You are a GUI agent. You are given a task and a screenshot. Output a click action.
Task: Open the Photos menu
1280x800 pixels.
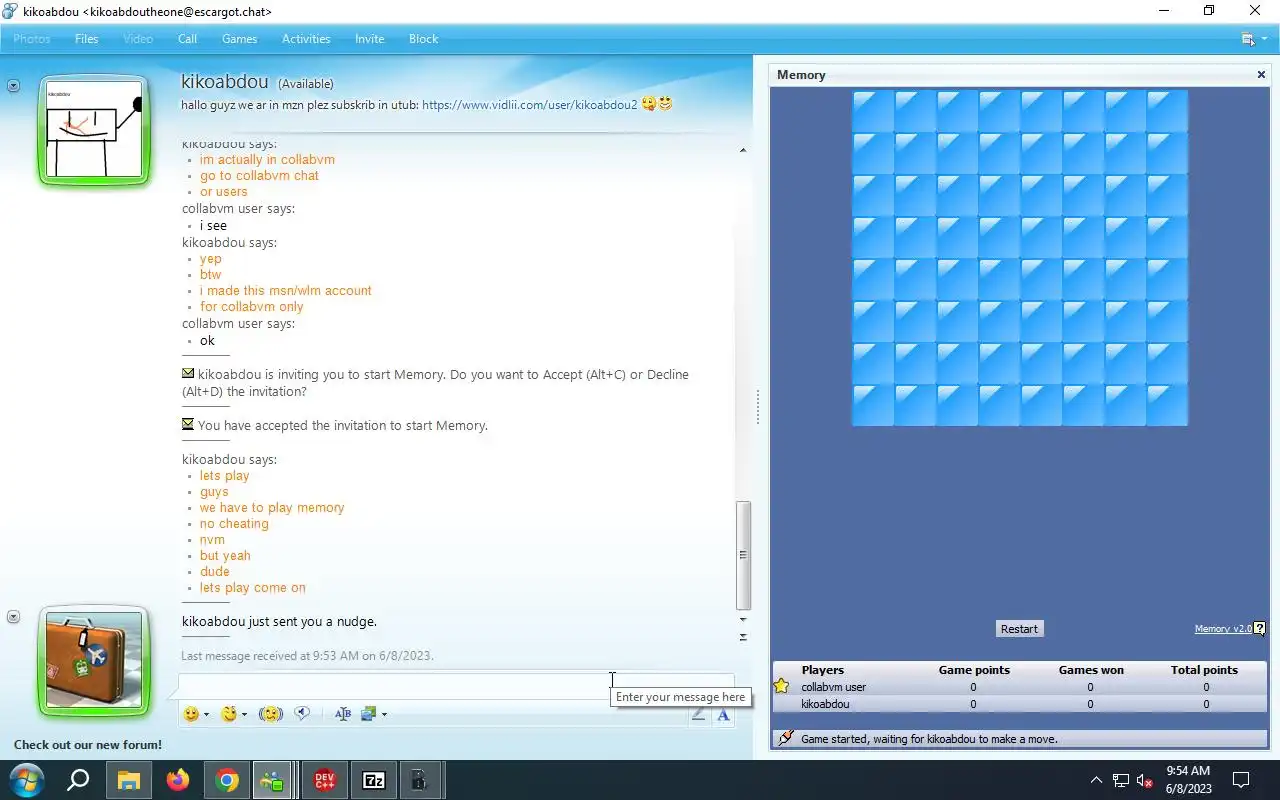[32, 39]
